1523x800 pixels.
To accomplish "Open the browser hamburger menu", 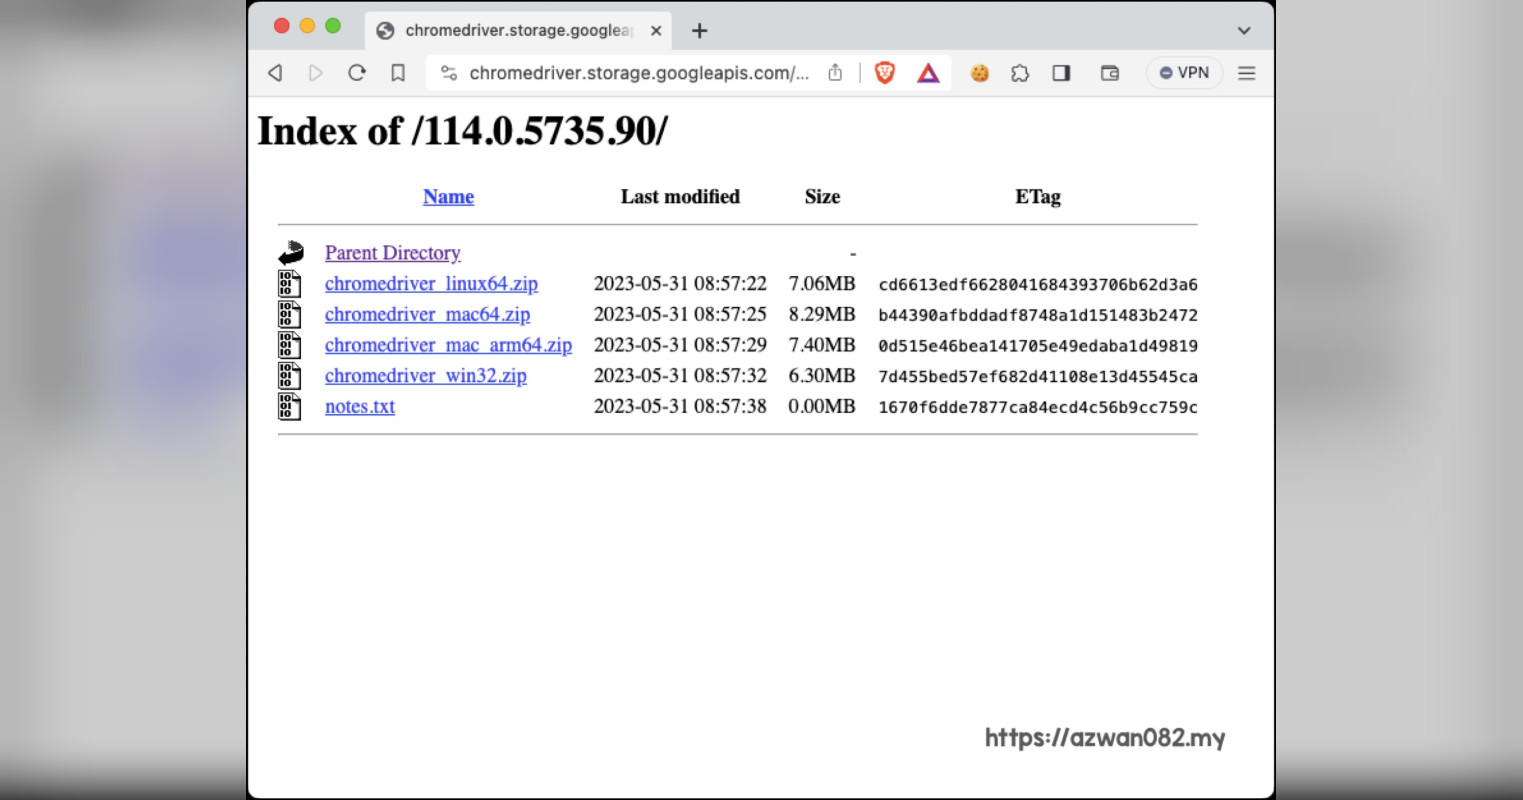I will [1246, 73].
